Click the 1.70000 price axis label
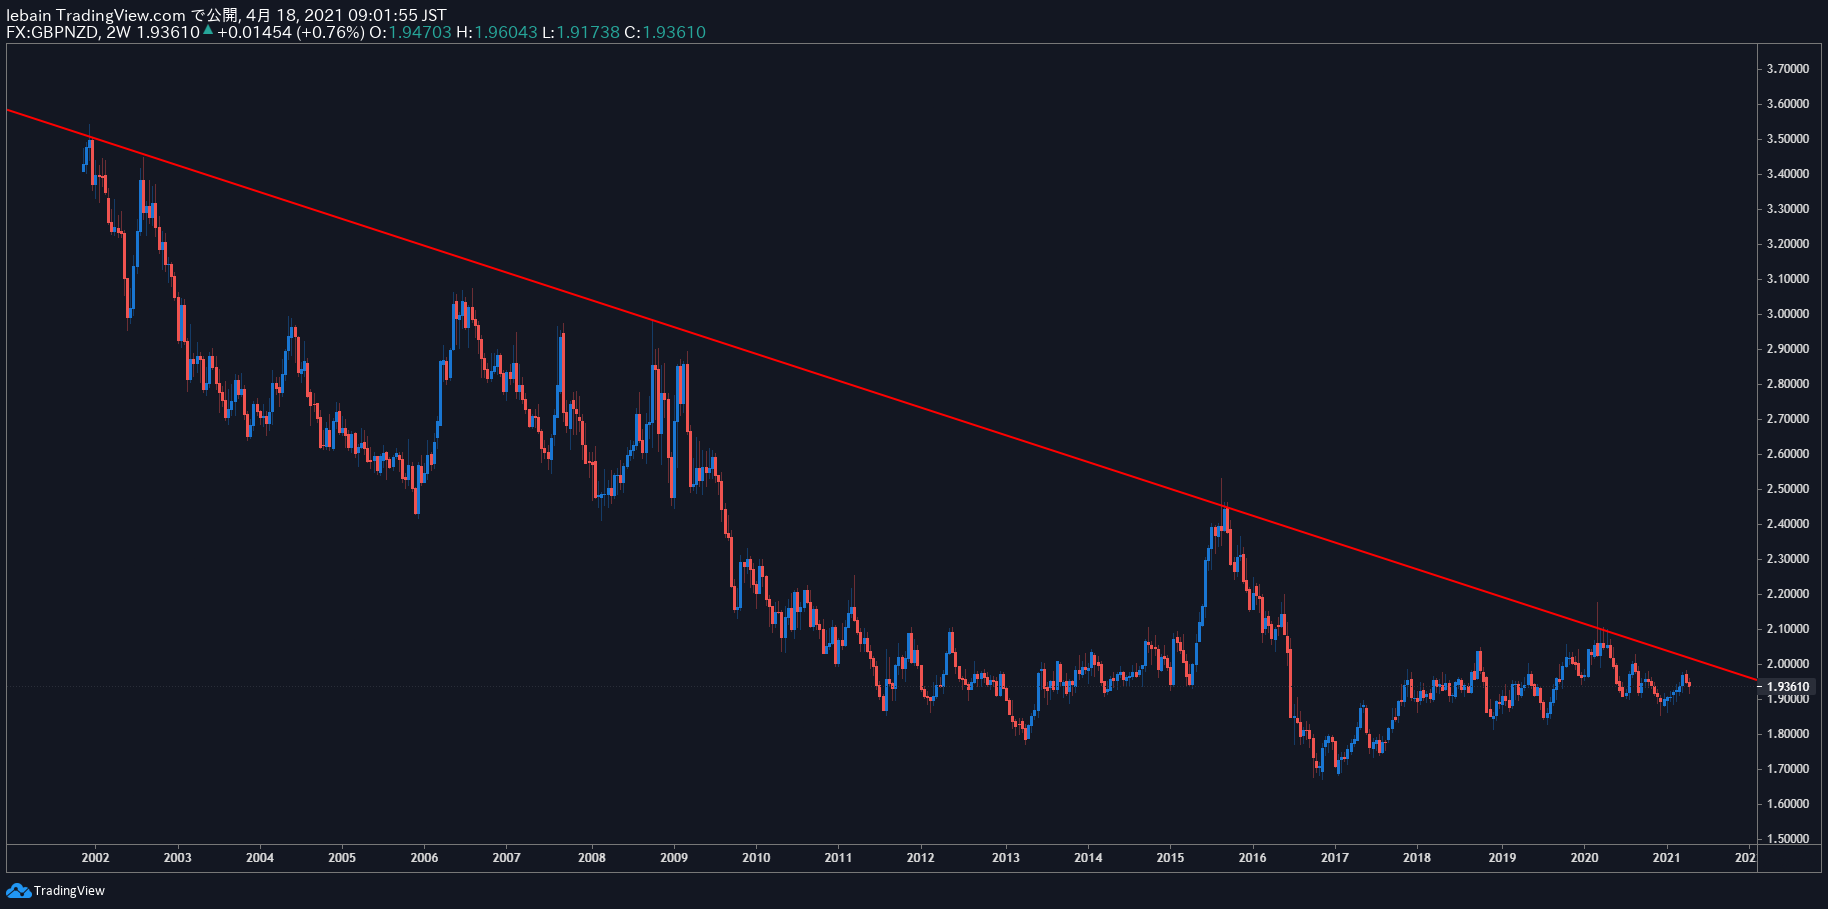This screenshot has height=909, width=1828. point(1788,769)
